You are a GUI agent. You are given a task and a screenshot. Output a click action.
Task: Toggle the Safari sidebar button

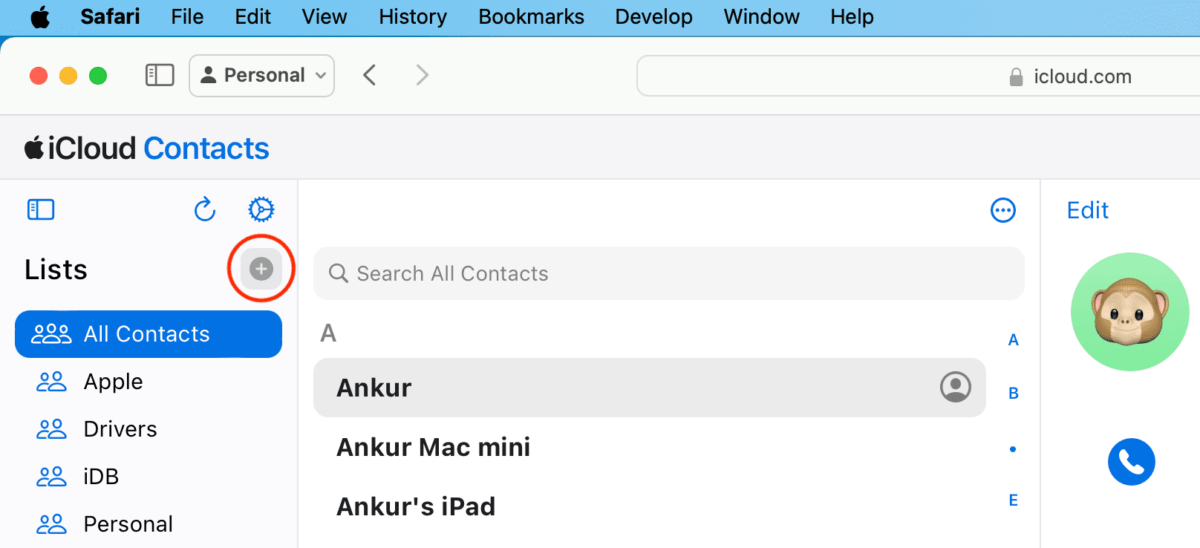click(x=160, y=76)
